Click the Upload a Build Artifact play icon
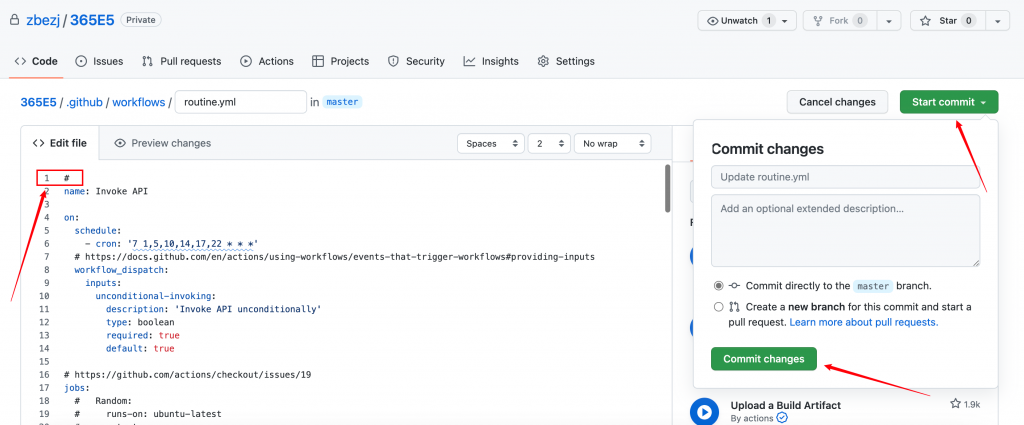1024x425 pixels. click(x=704, y=410)
